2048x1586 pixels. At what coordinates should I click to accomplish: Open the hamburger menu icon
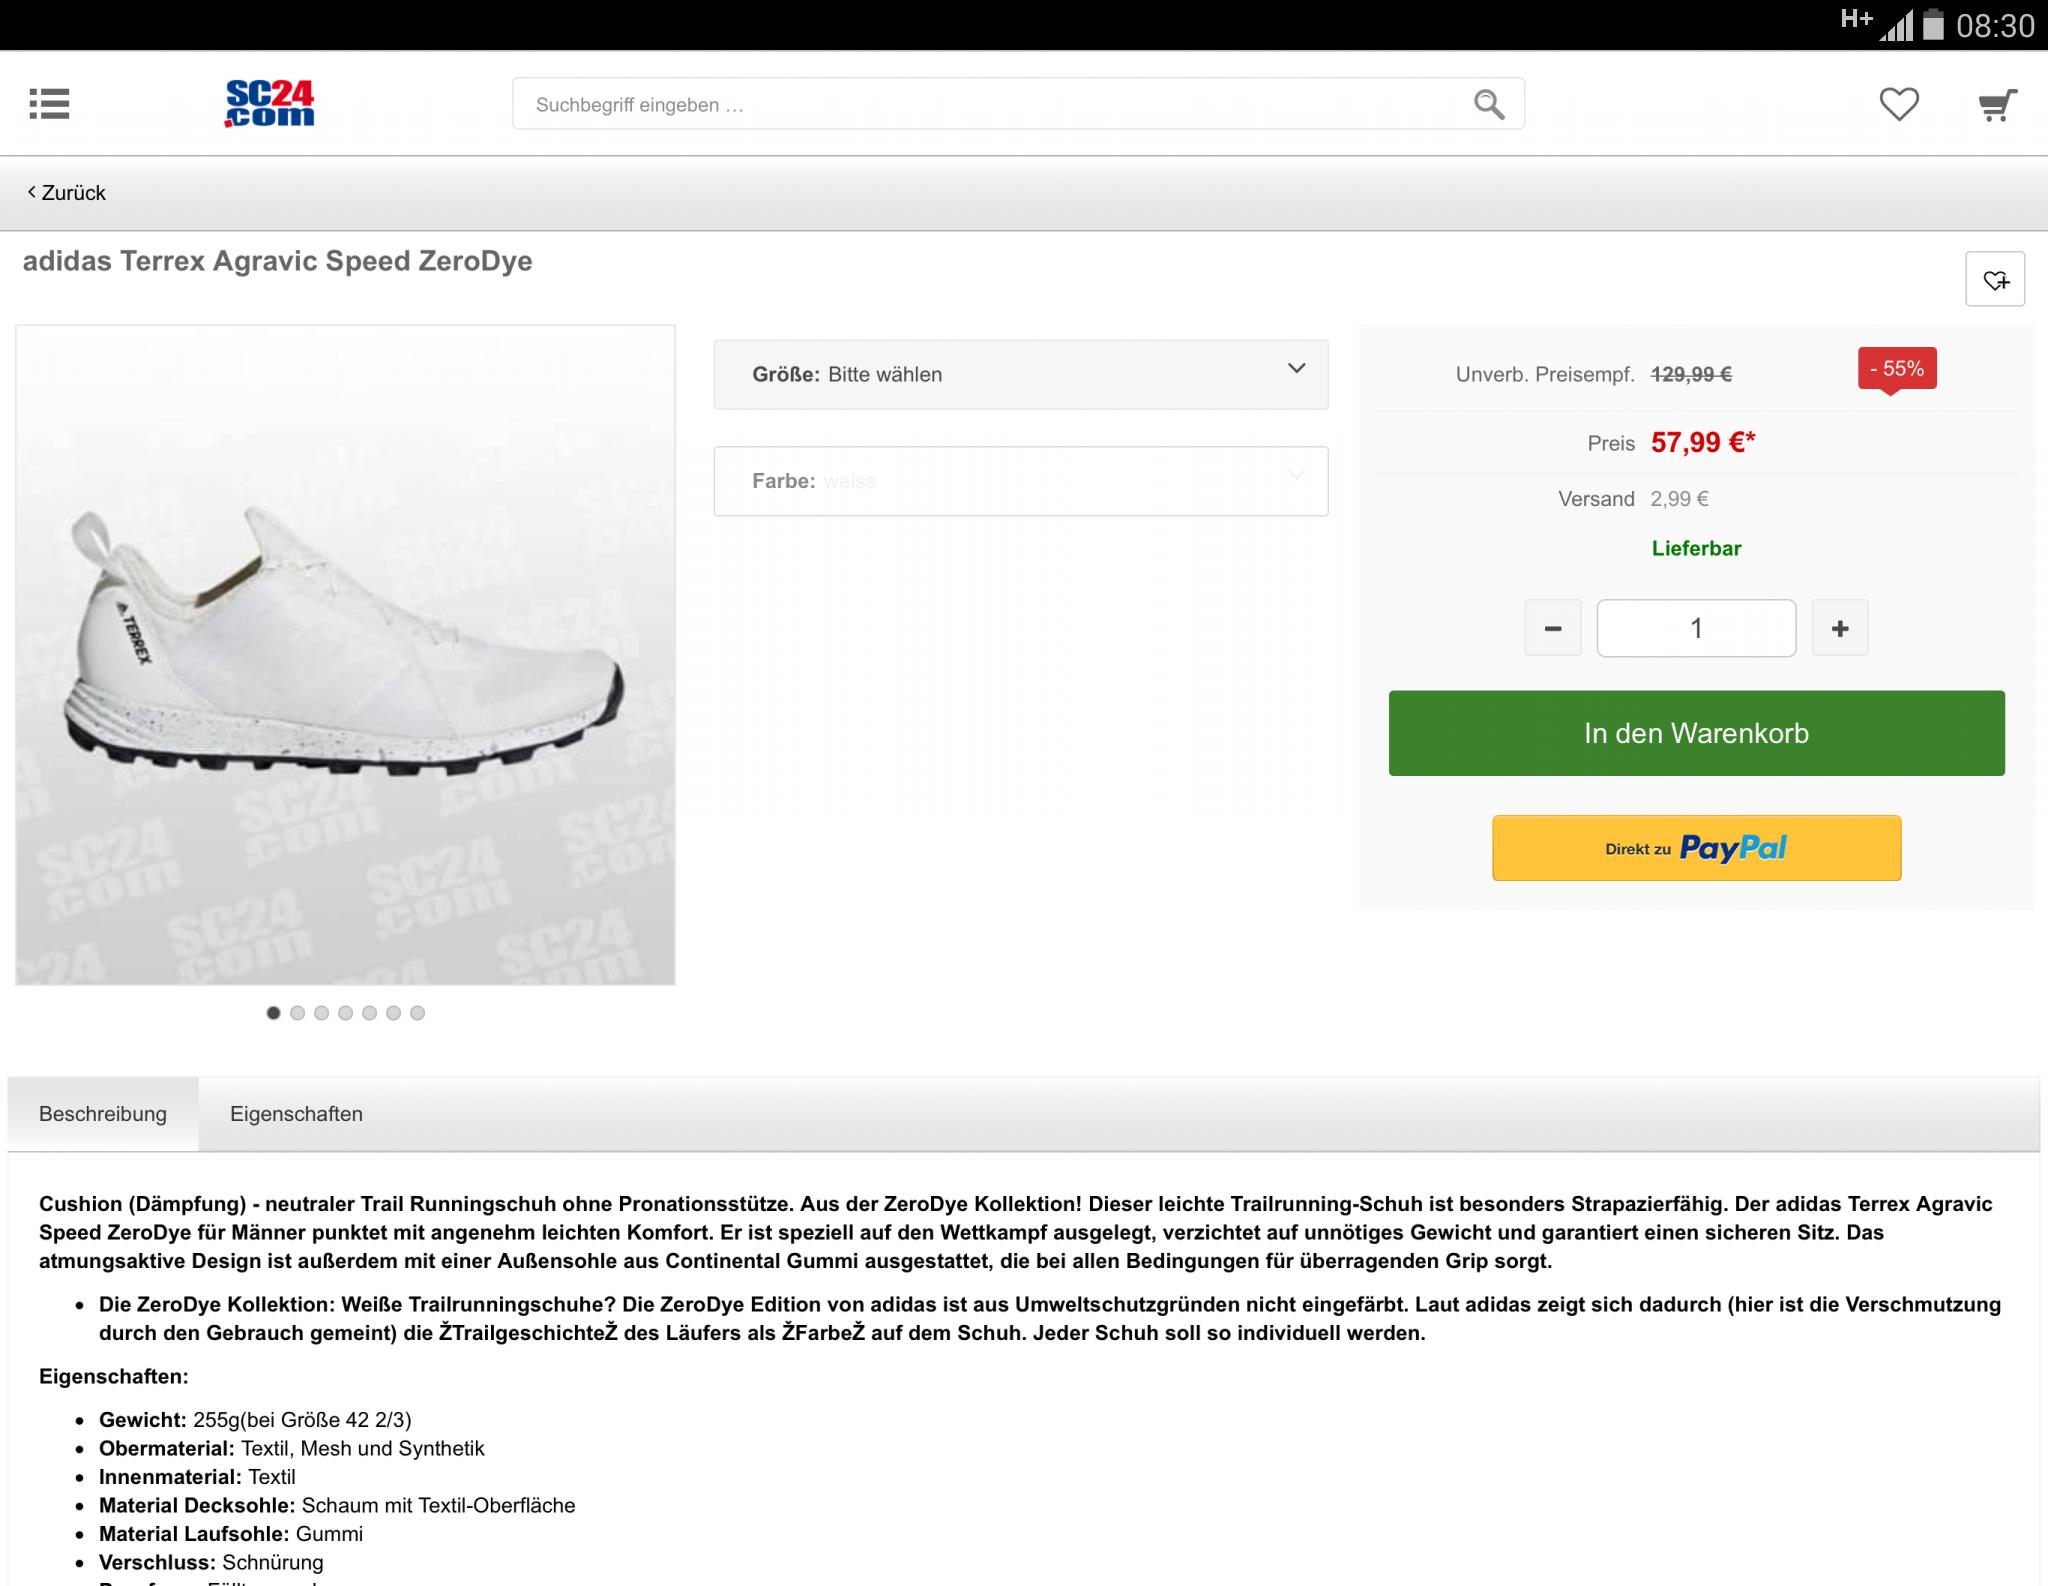[49, 104]
